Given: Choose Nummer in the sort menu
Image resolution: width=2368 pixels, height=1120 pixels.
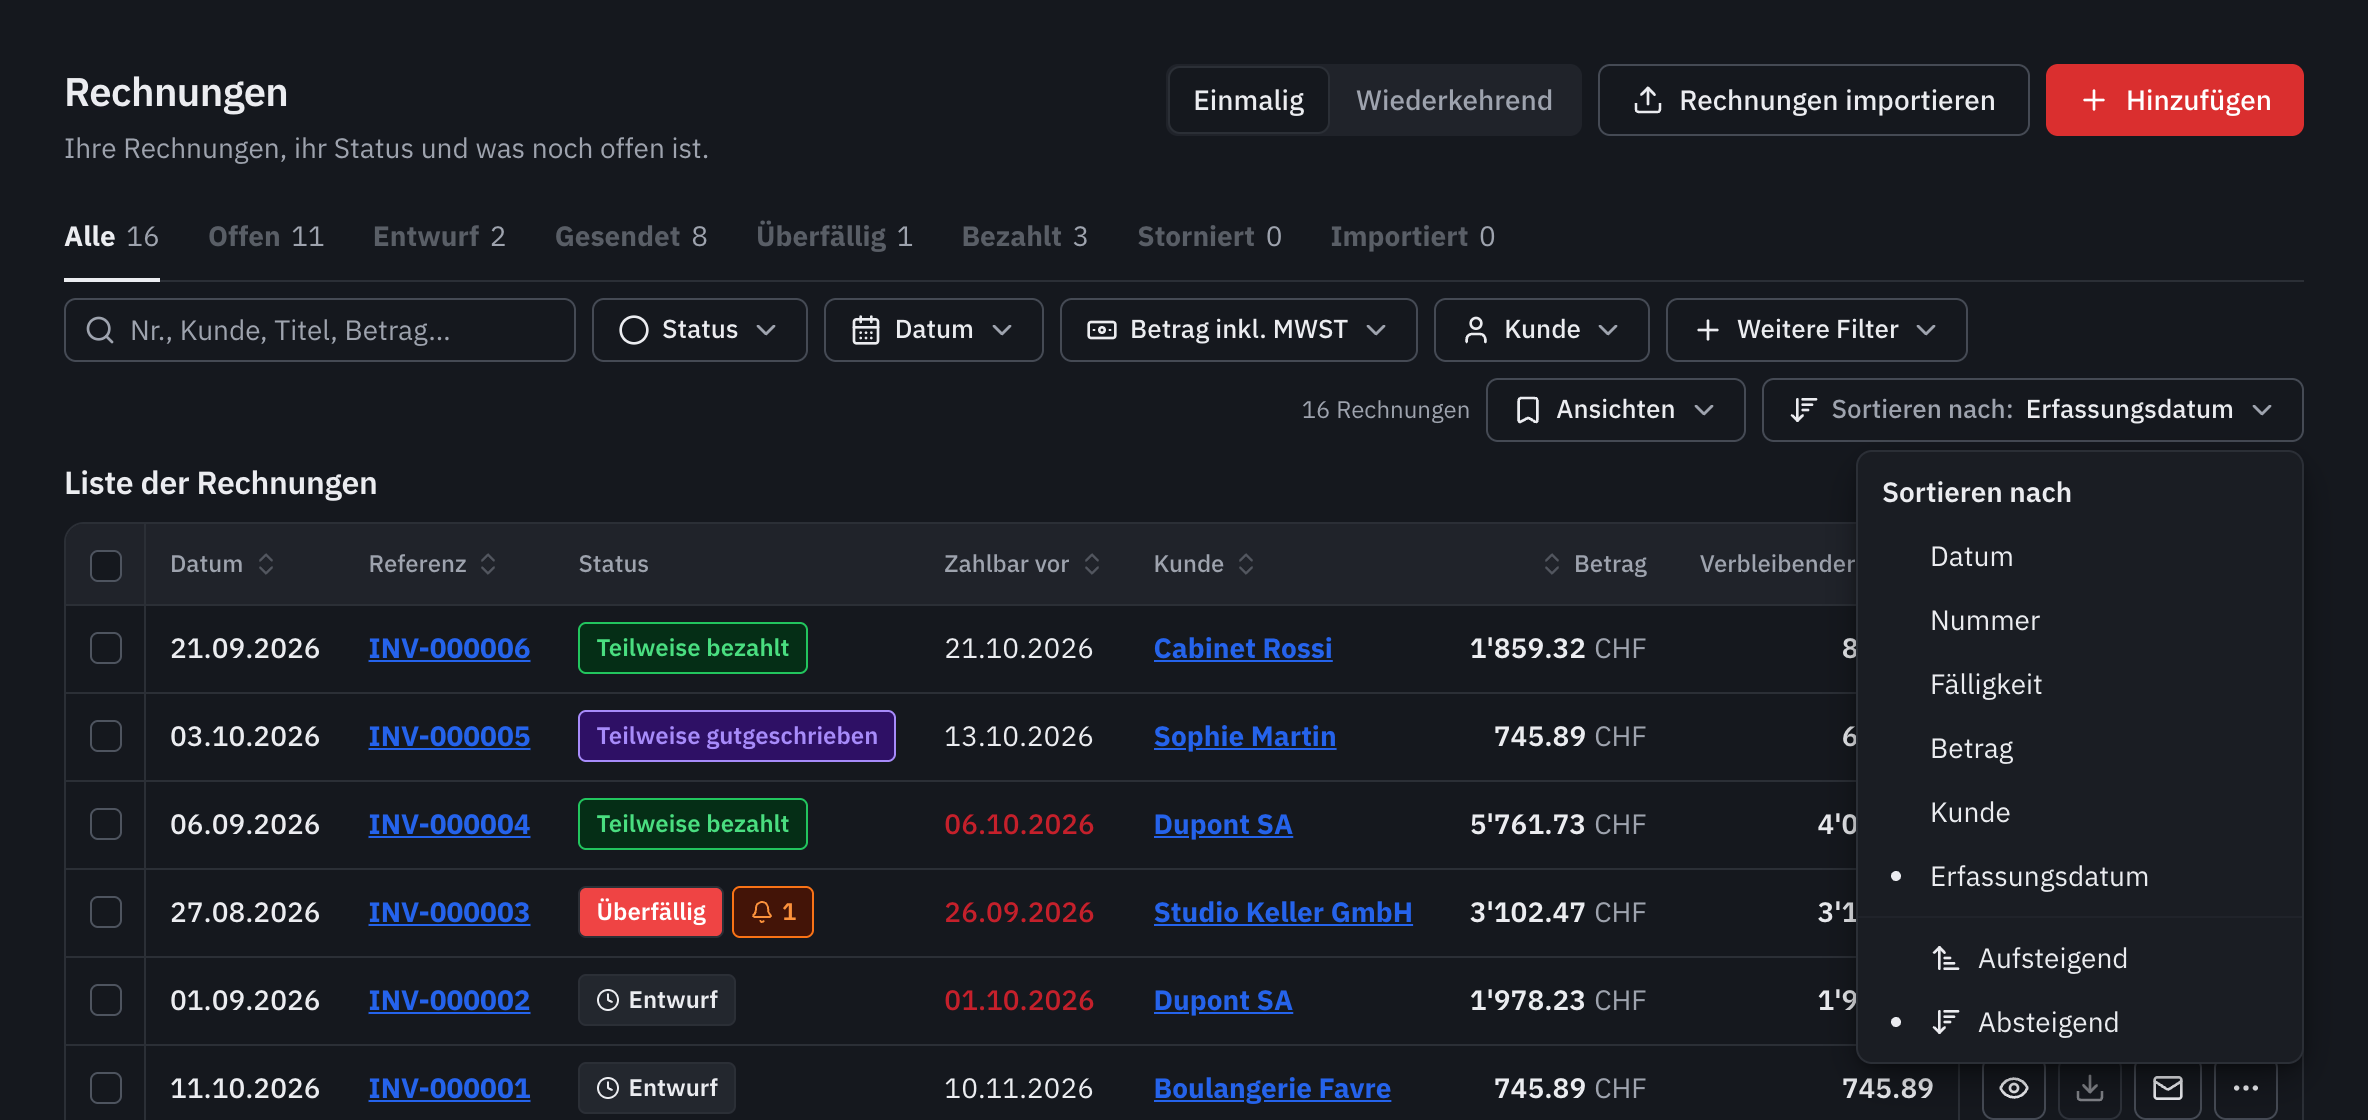Looking at the screenshot, I should (x=2080, y=620).
